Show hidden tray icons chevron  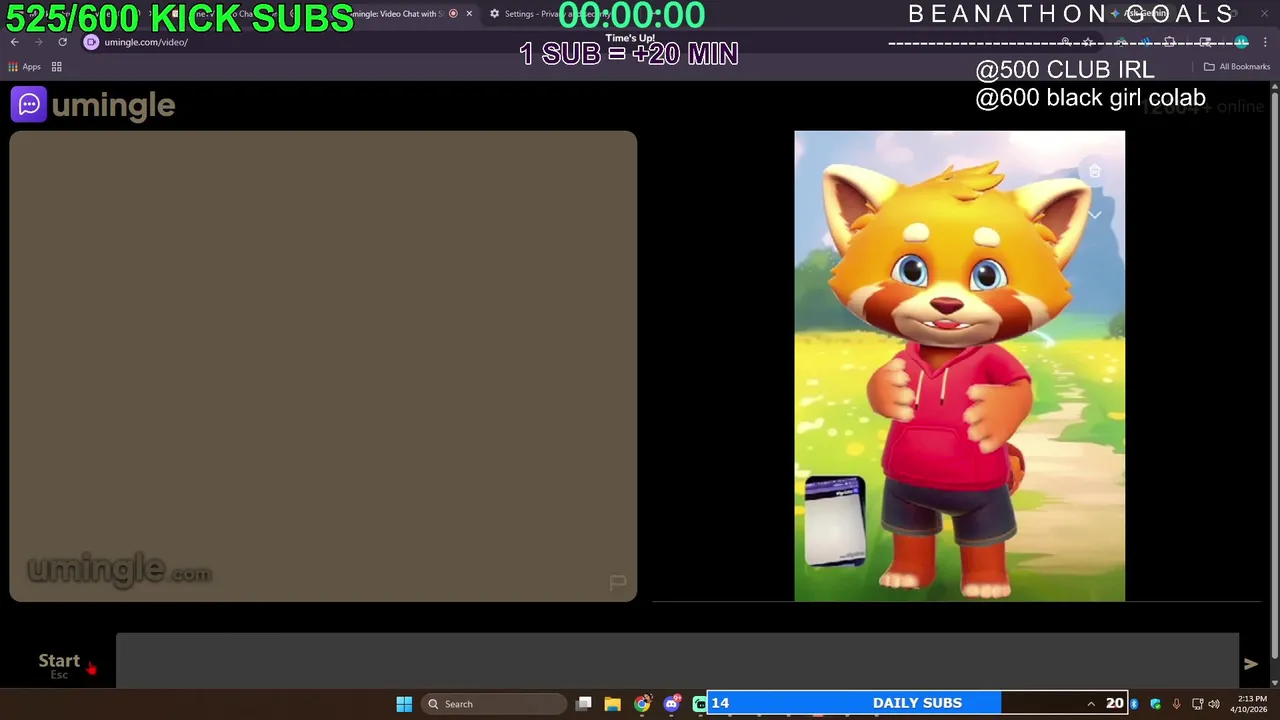point(1091,704)
